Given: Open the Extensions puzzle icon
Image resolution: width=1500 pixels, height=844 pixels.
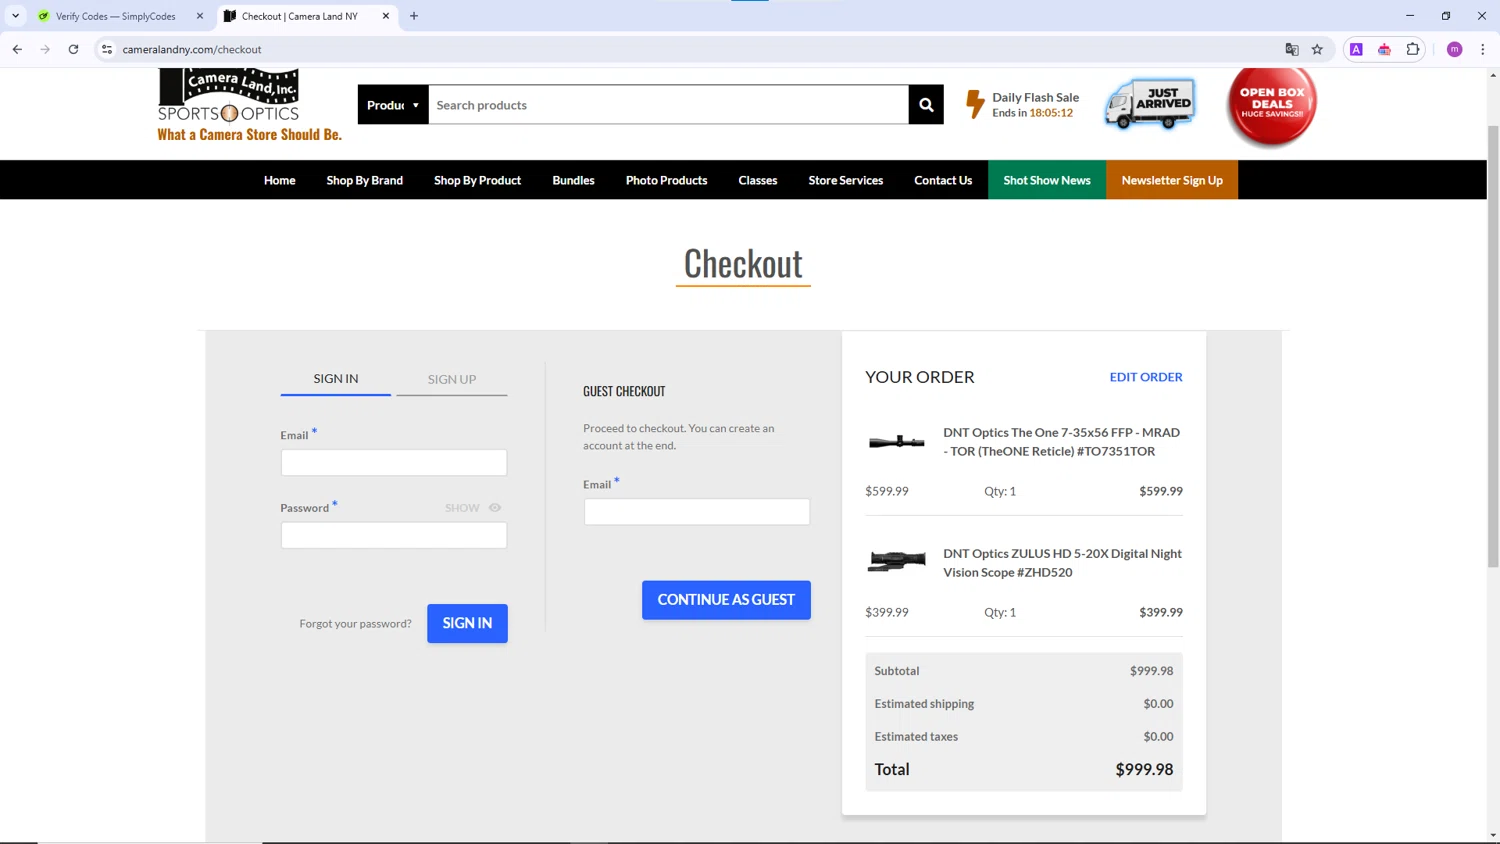Looking at the screenshot, I should pyautogui.click(x=1413, y=49).
